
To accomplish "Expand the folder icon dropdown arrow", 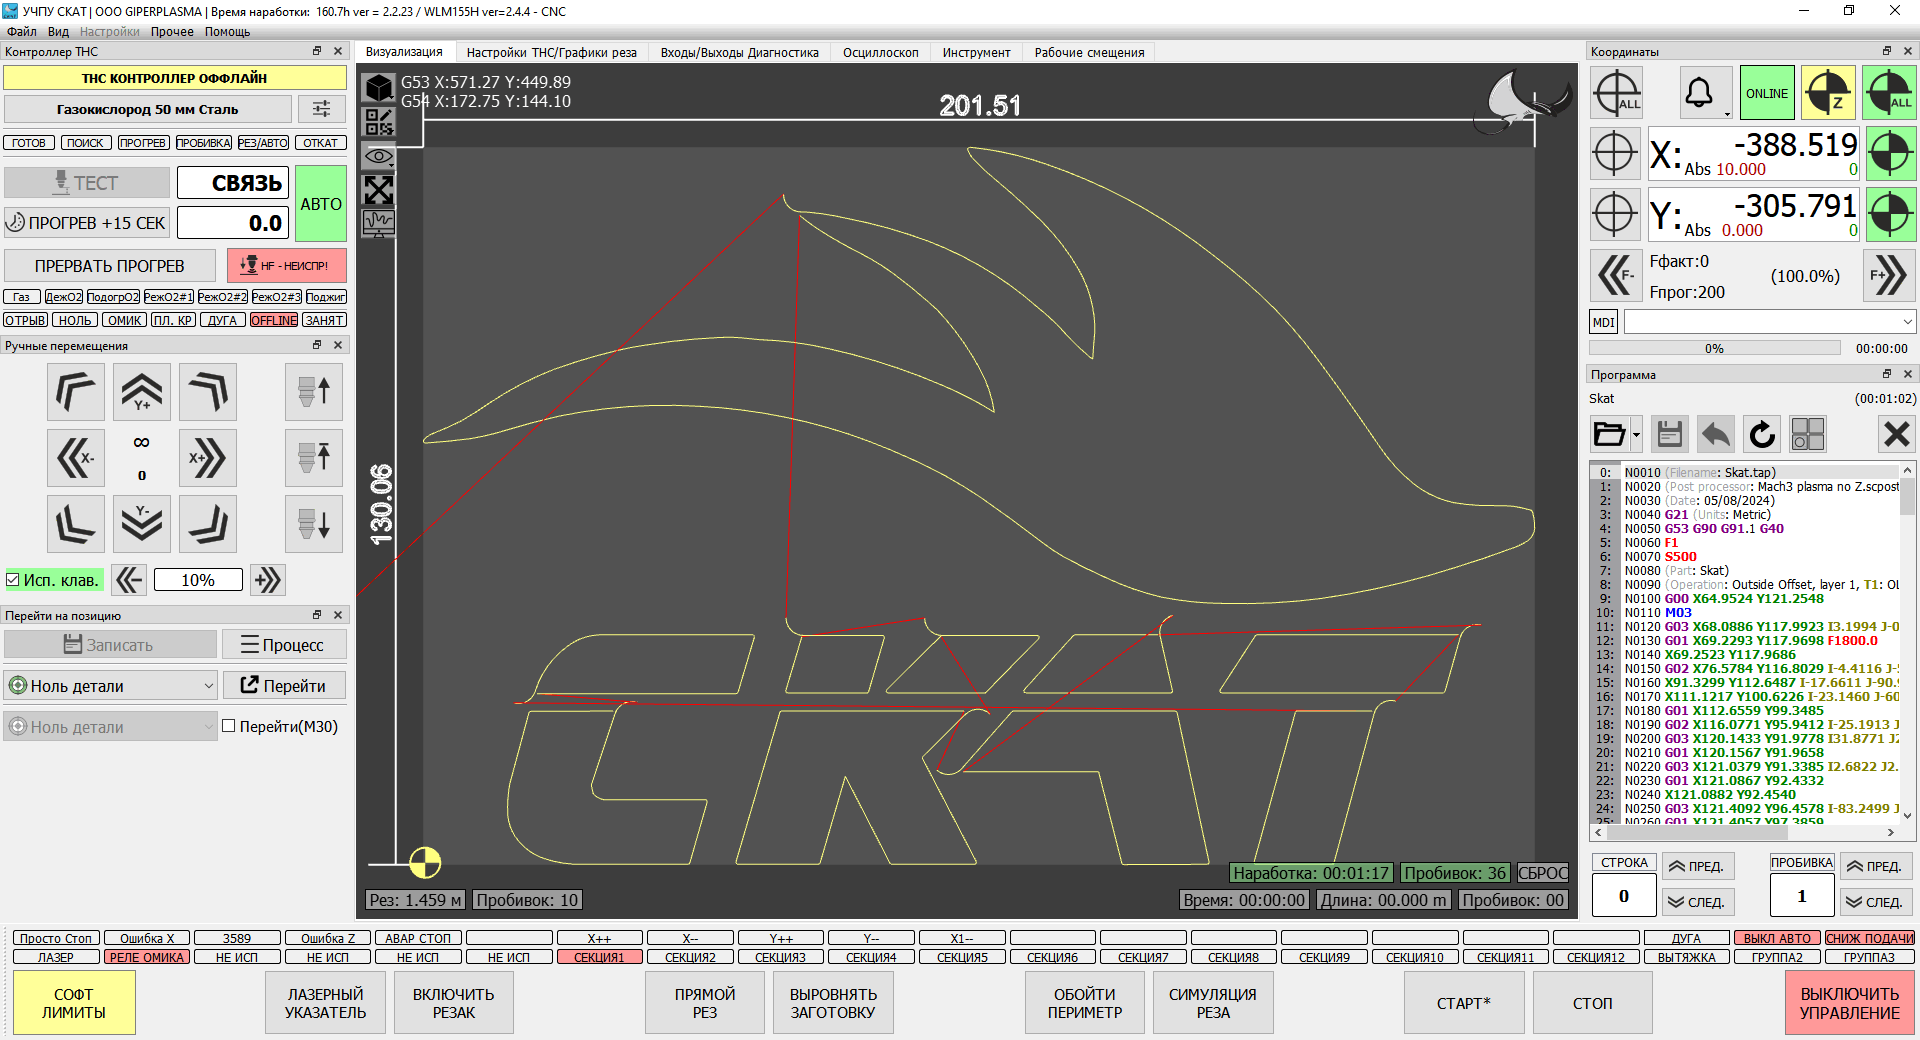I will tap(1636, 435).
